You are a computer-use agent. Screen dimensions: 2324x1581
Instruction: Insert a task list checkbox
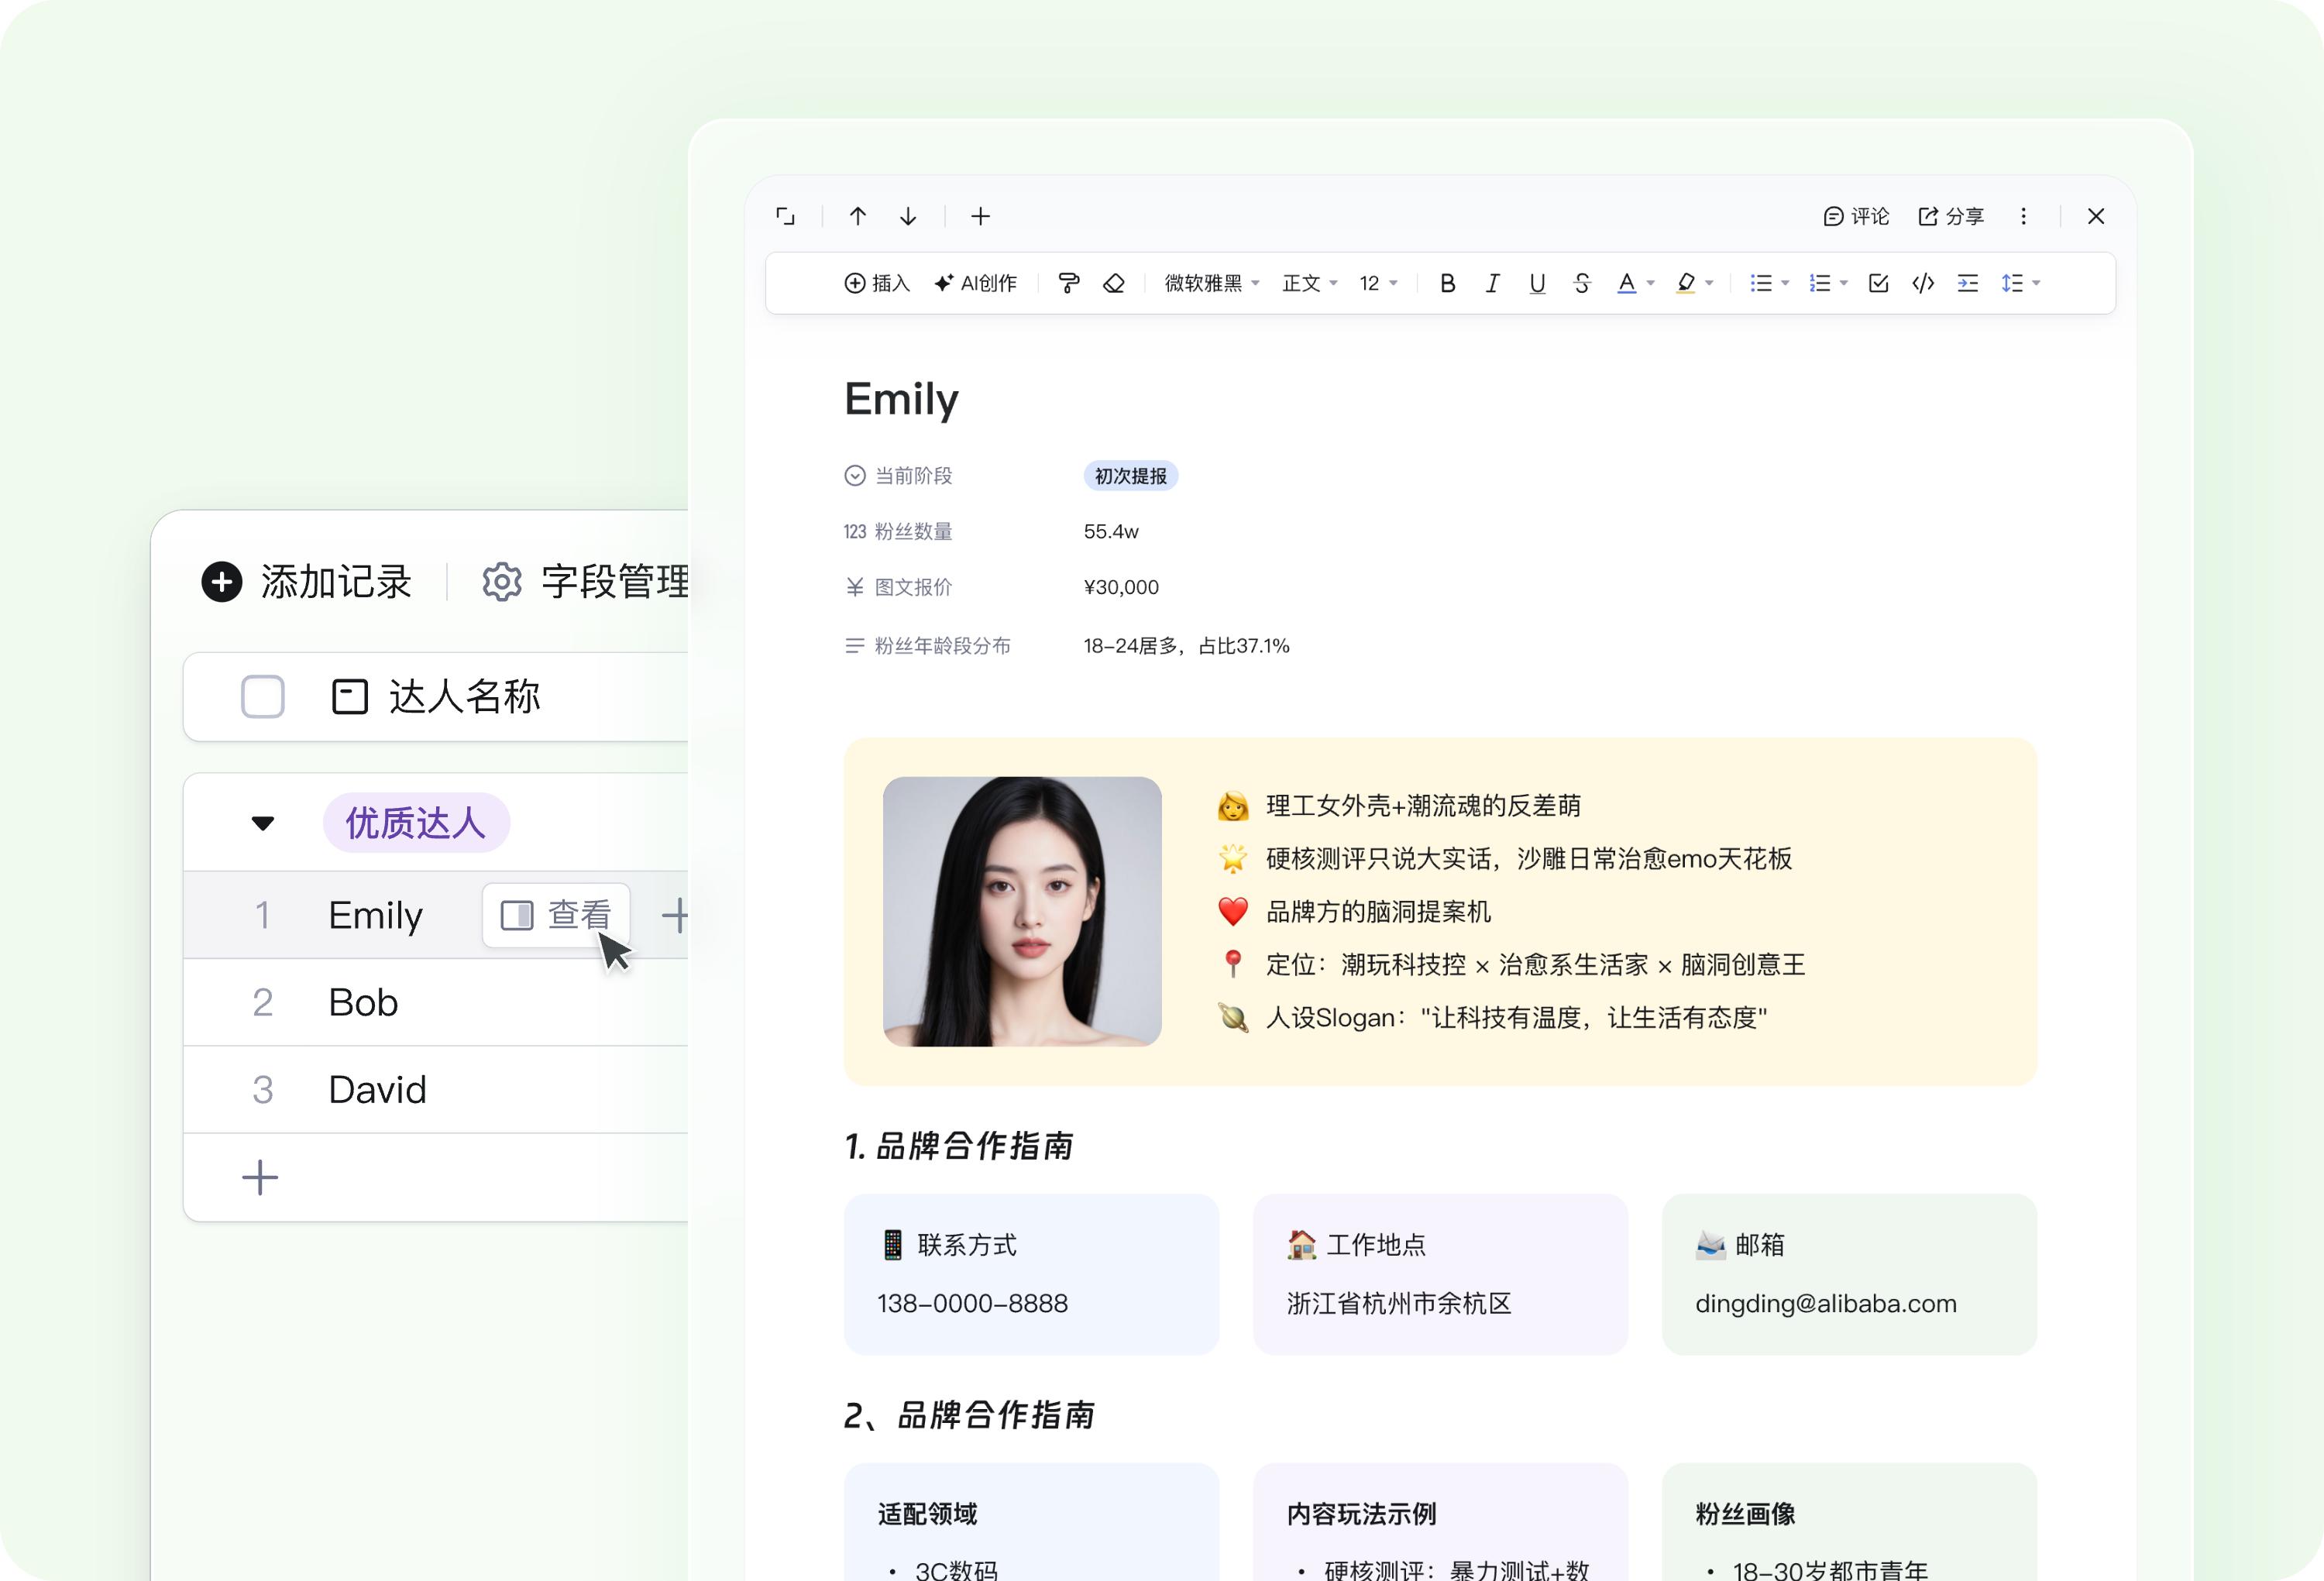1877,283
